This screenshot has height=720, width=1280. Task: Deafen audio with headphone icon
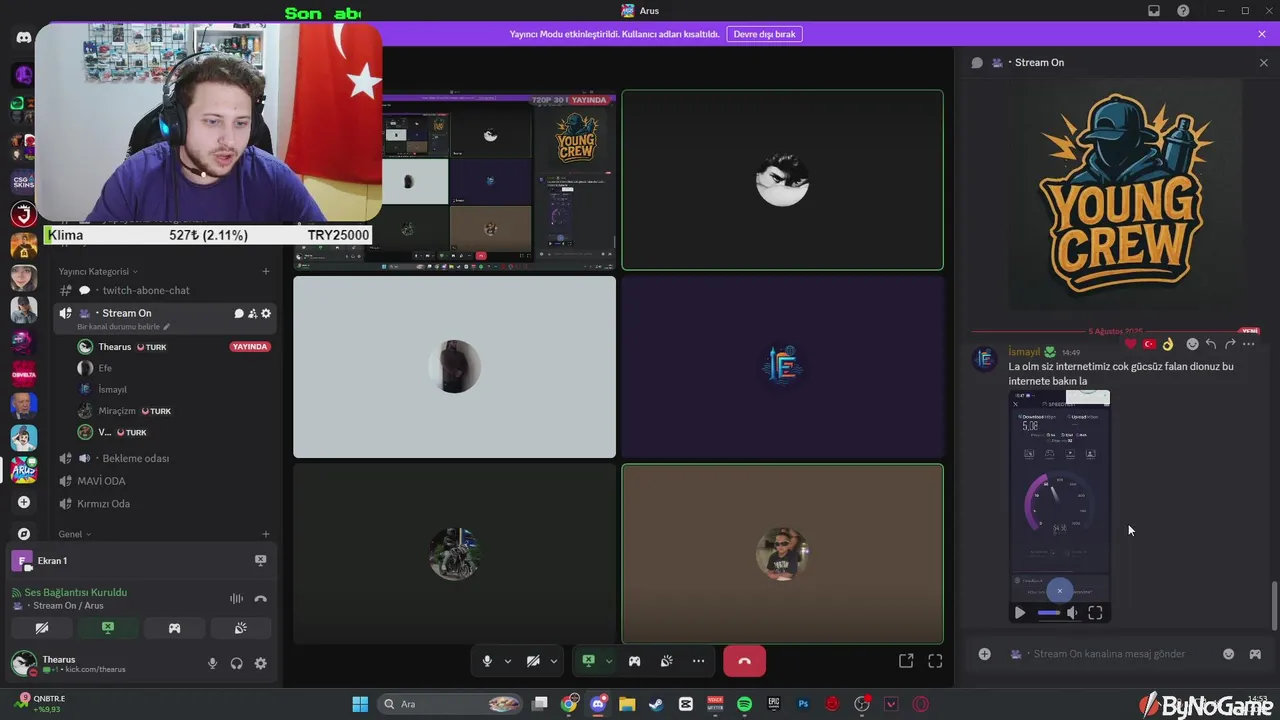tap(236, 663)
